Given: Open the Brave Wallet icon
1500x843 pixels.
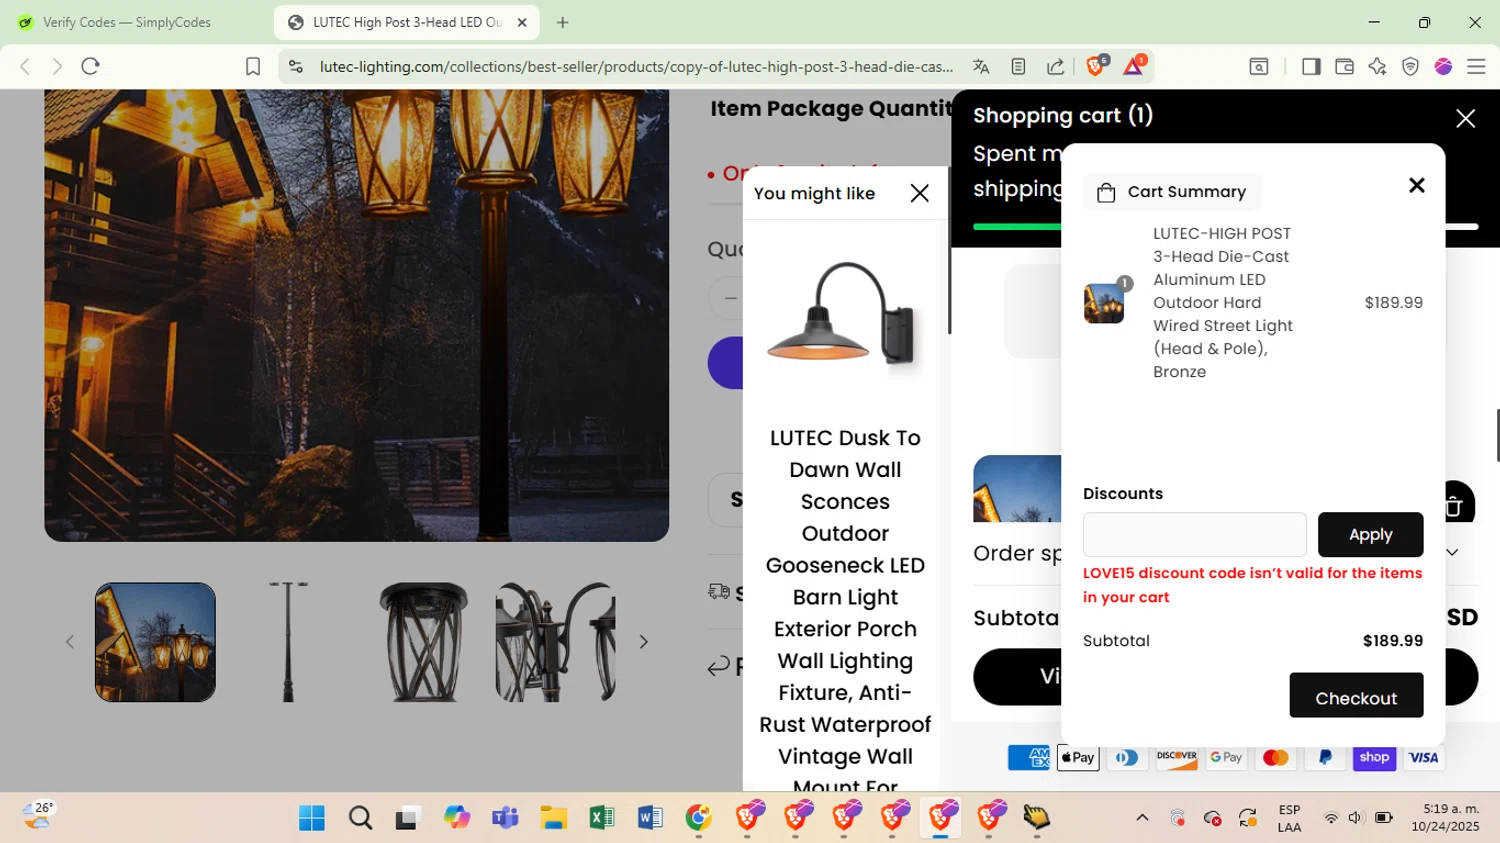Looking at the screenshot, I should (x=1344, y=66).
